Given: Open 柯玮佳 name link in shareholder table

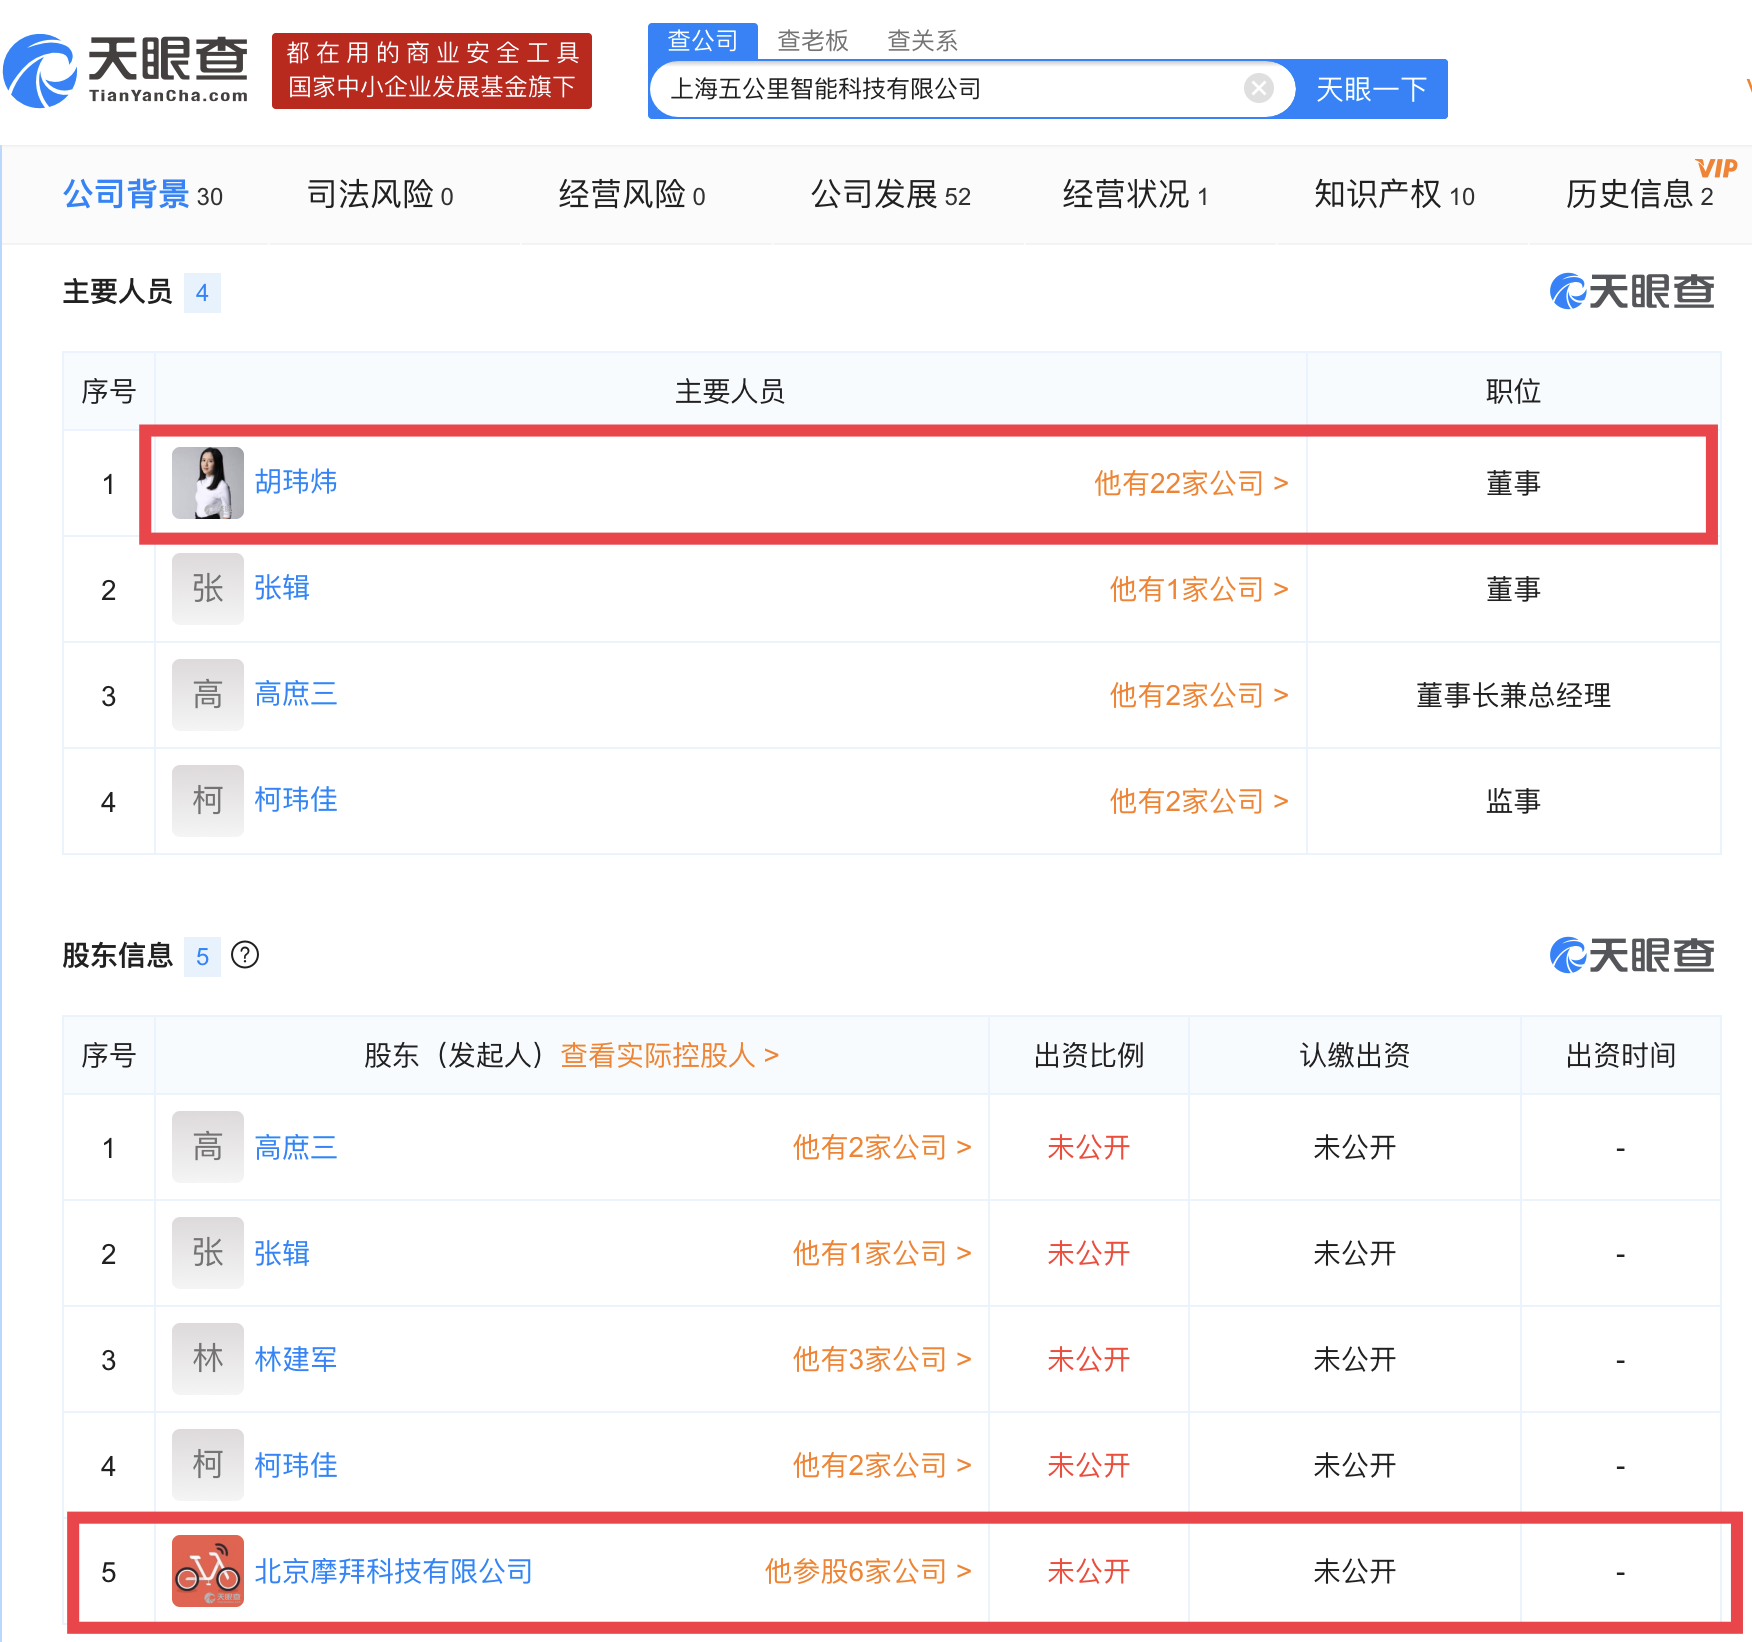Looking at the screenshot, I should 296,1466.
